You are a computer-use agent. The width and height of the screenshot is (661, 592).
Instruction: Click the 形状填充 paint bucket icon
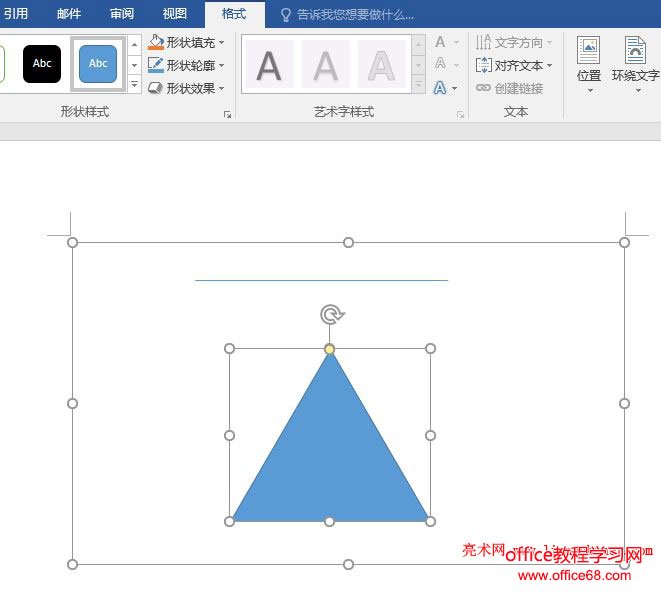tap(156, 42)
